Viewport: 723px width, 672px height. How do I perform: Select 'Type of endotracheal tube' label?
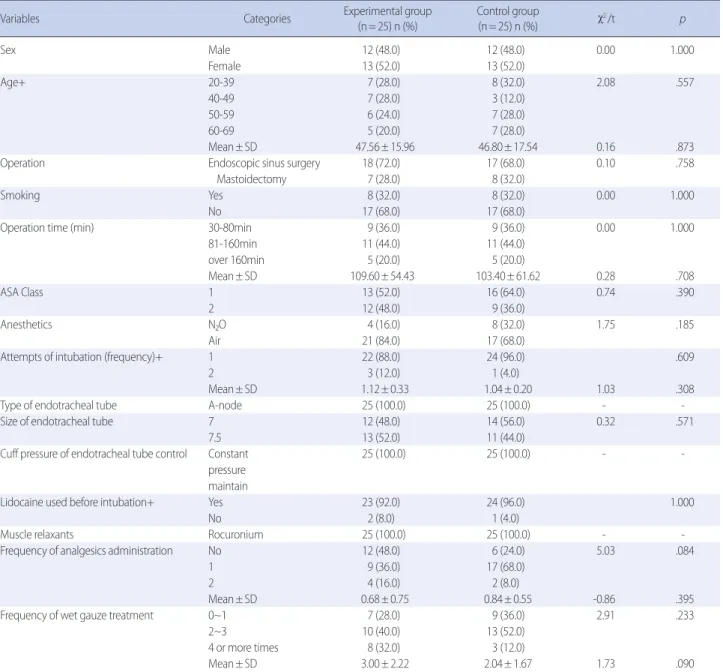point(59,405)
